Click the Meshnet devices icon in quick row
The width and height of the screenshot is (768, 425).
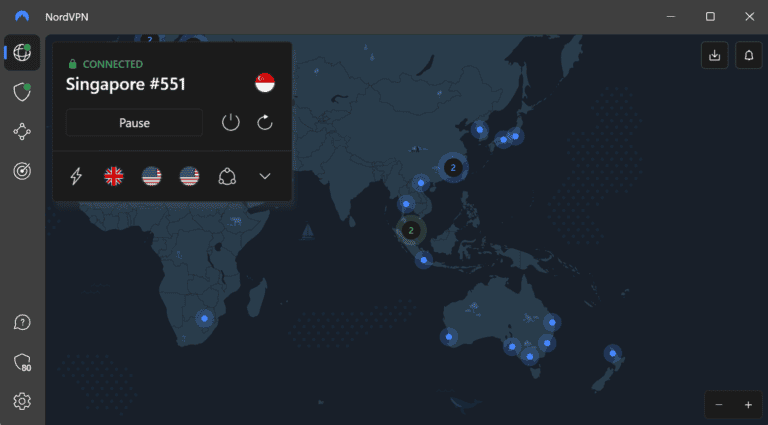coord(227,176)
